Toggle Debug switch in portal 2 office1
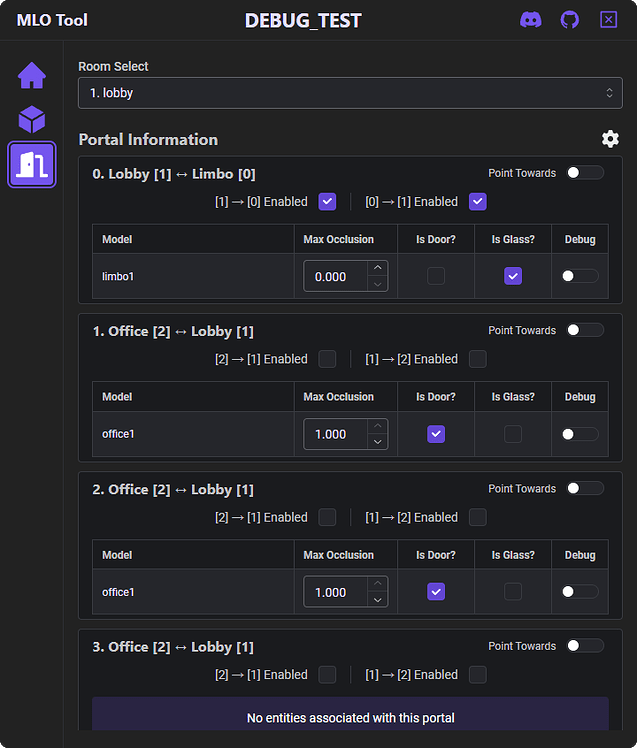This screenshot has height=748, width=637. point(580,592)
